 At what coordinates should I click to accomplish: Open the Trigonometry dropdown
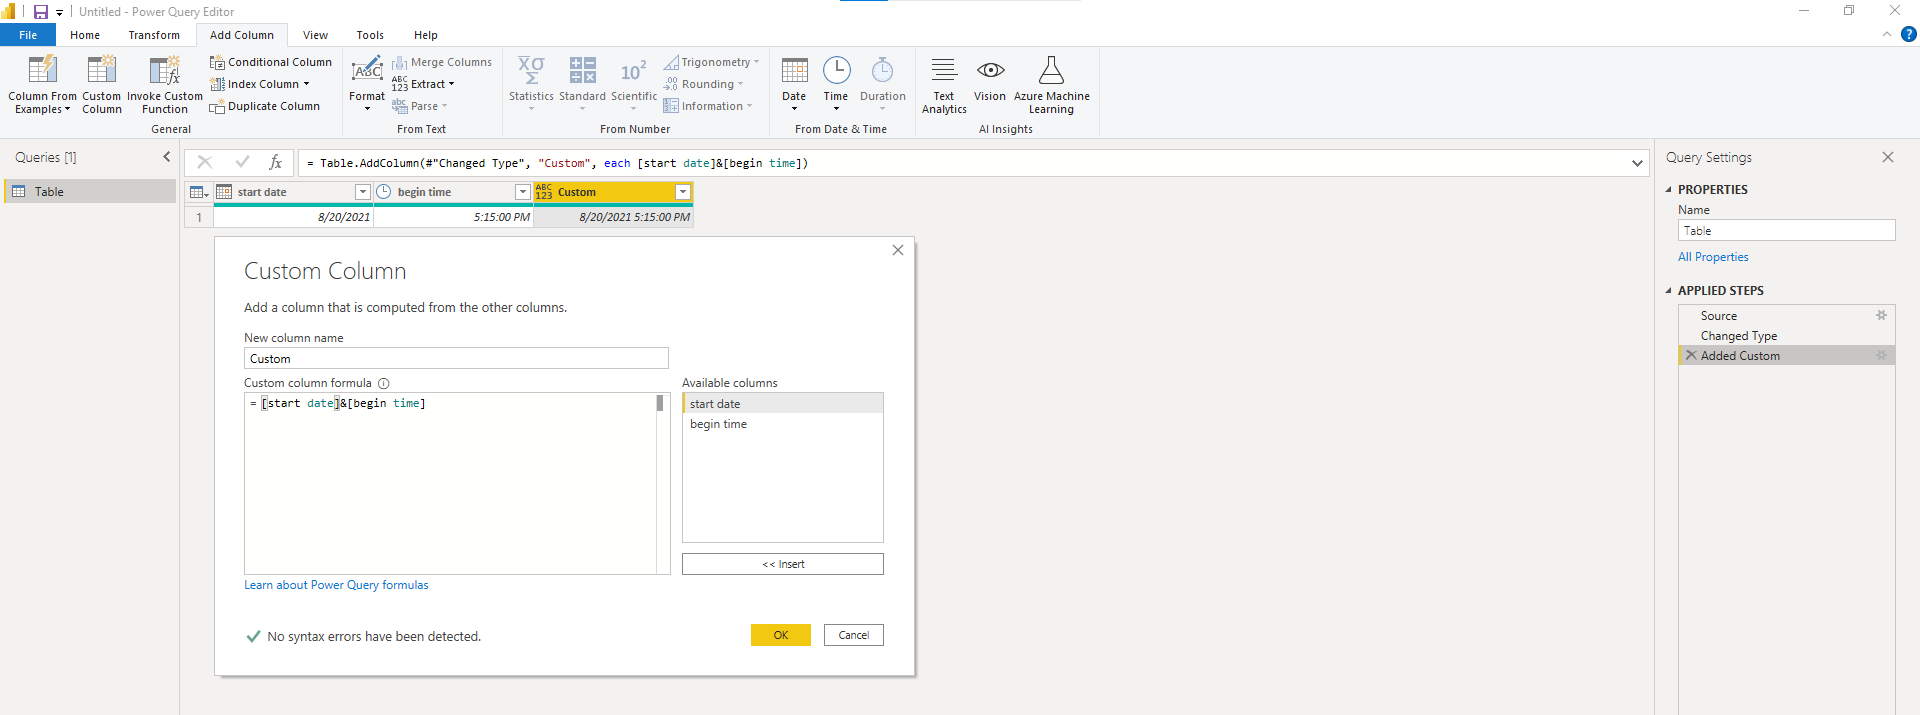point(712,62)
